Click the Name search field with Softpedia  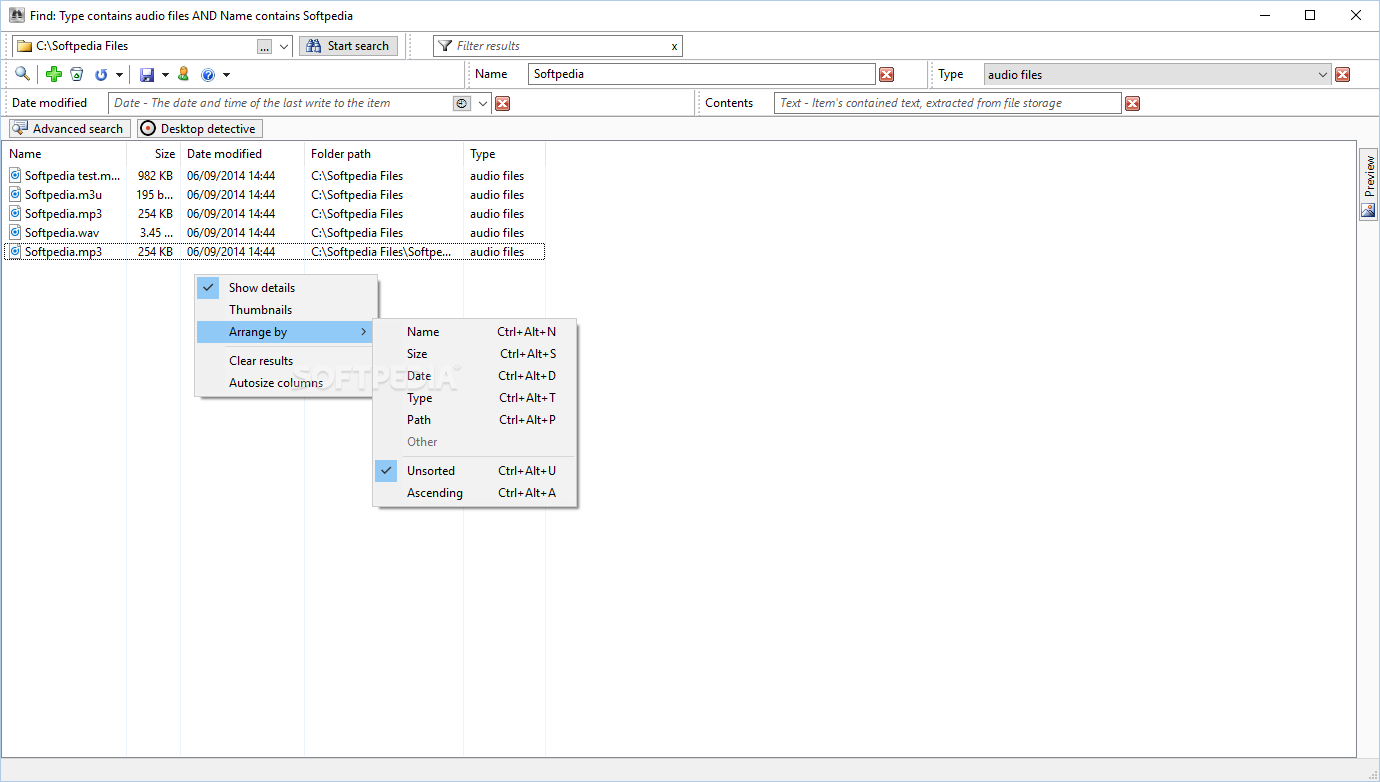[702, 74]
